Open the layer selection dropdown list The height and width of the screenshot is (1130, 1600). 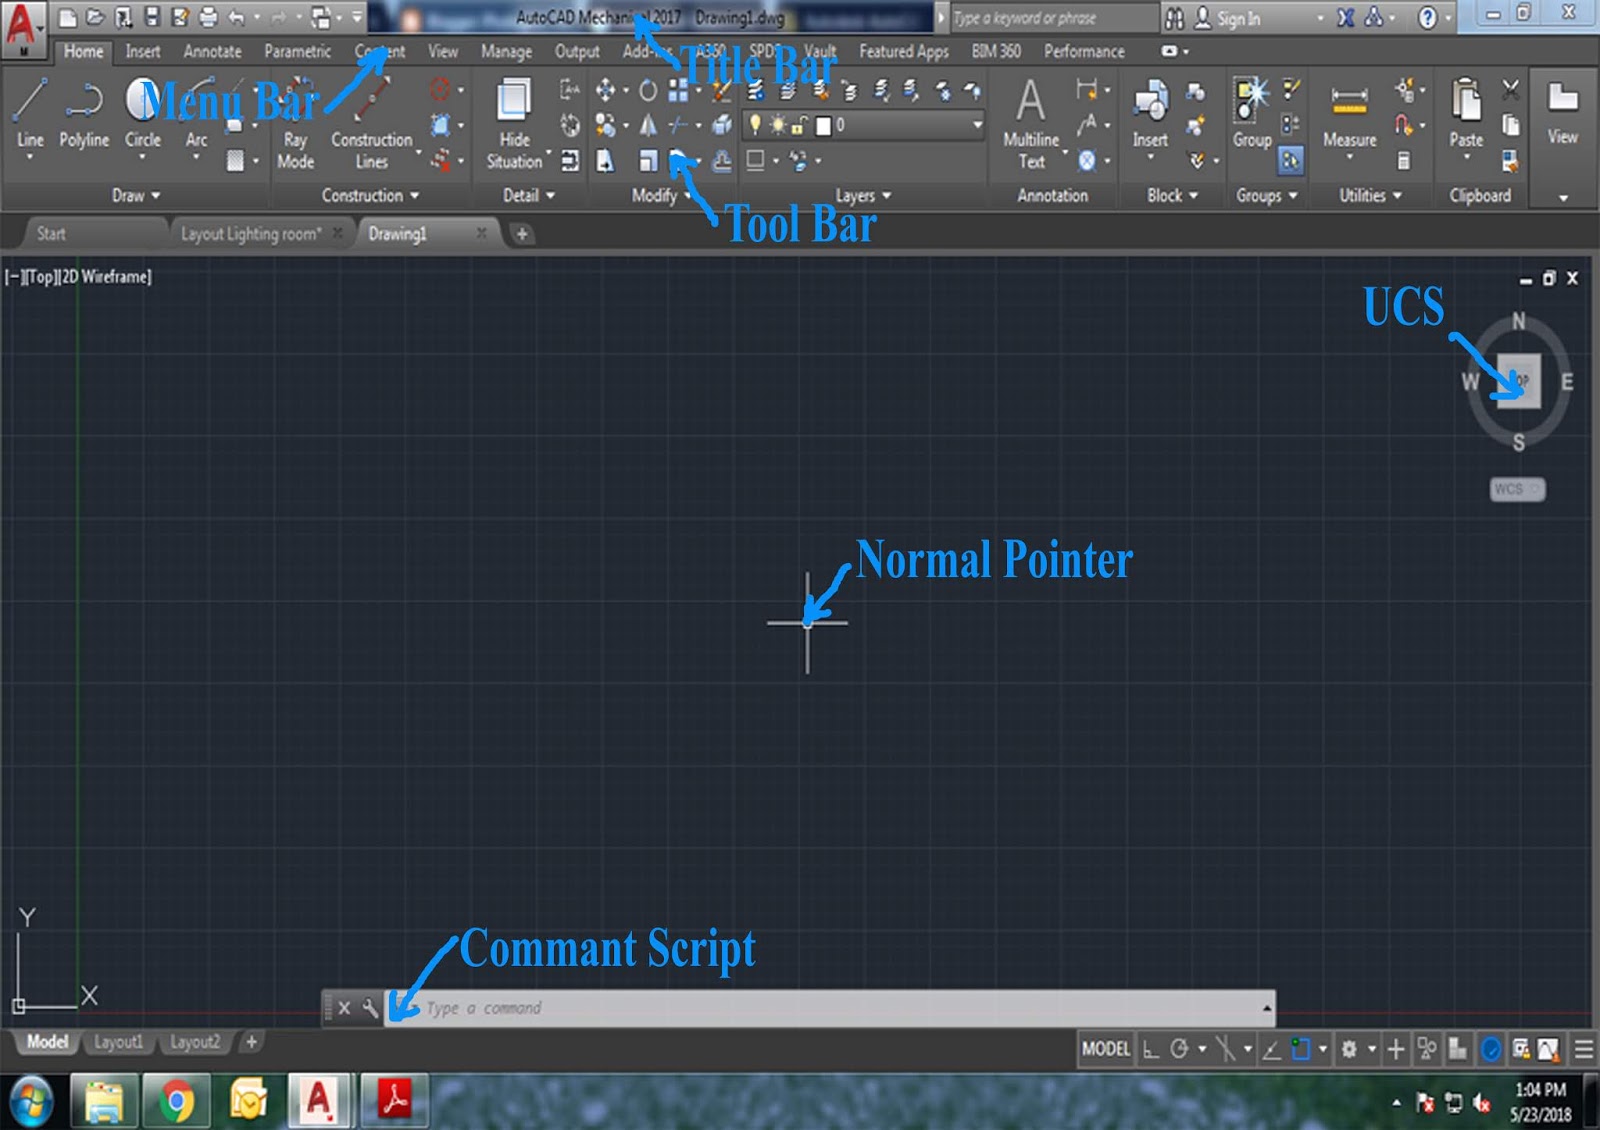point(977,126)
